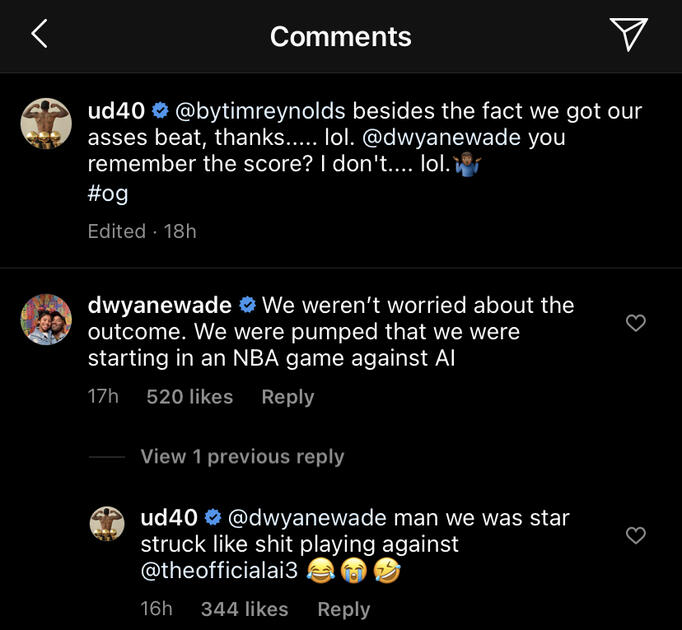The image size is (682, 630).
Task: Tap ud40's avatar in the reply
Action: [108, 525]
